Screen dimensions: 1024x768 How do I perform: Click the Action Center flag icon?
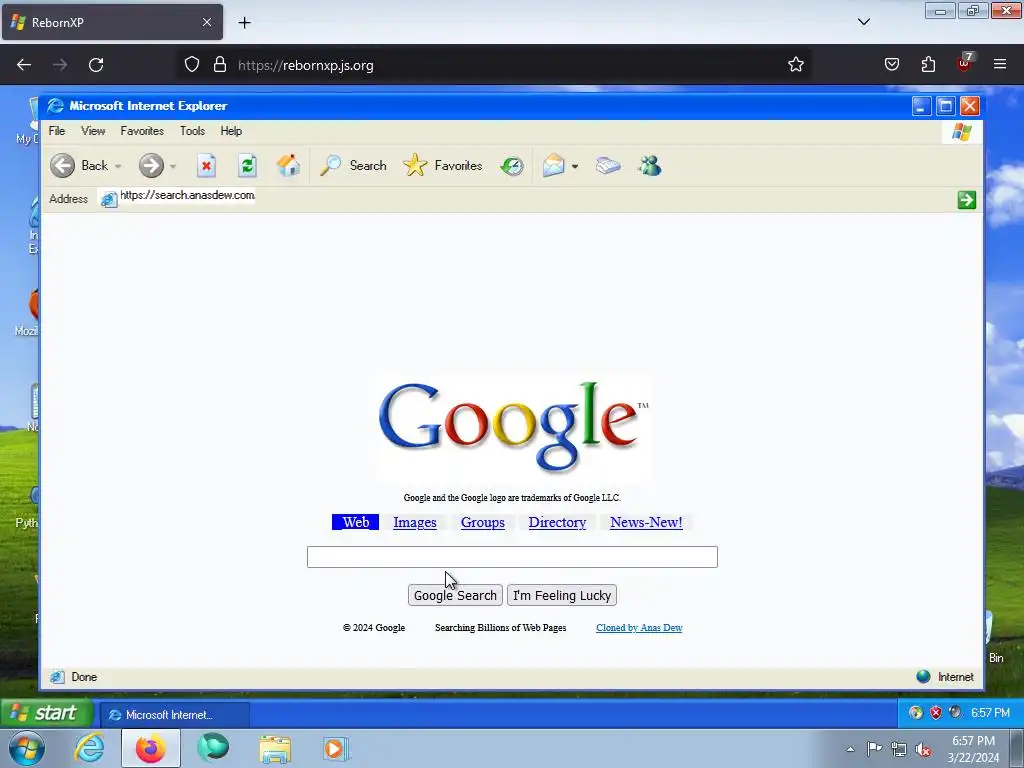874,749
